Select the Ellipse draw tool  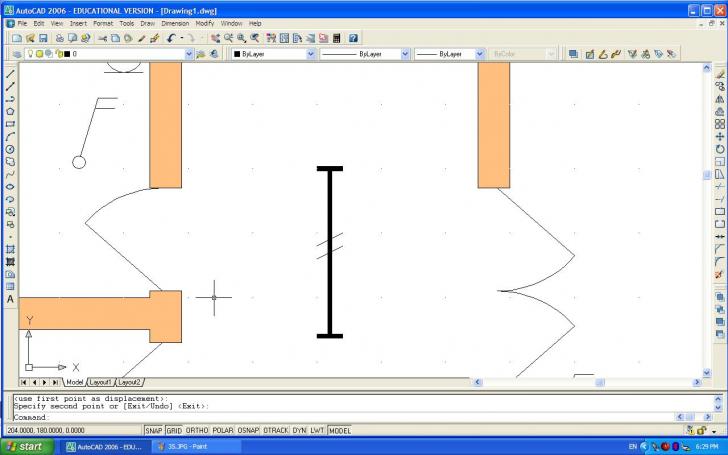(10, 187)
